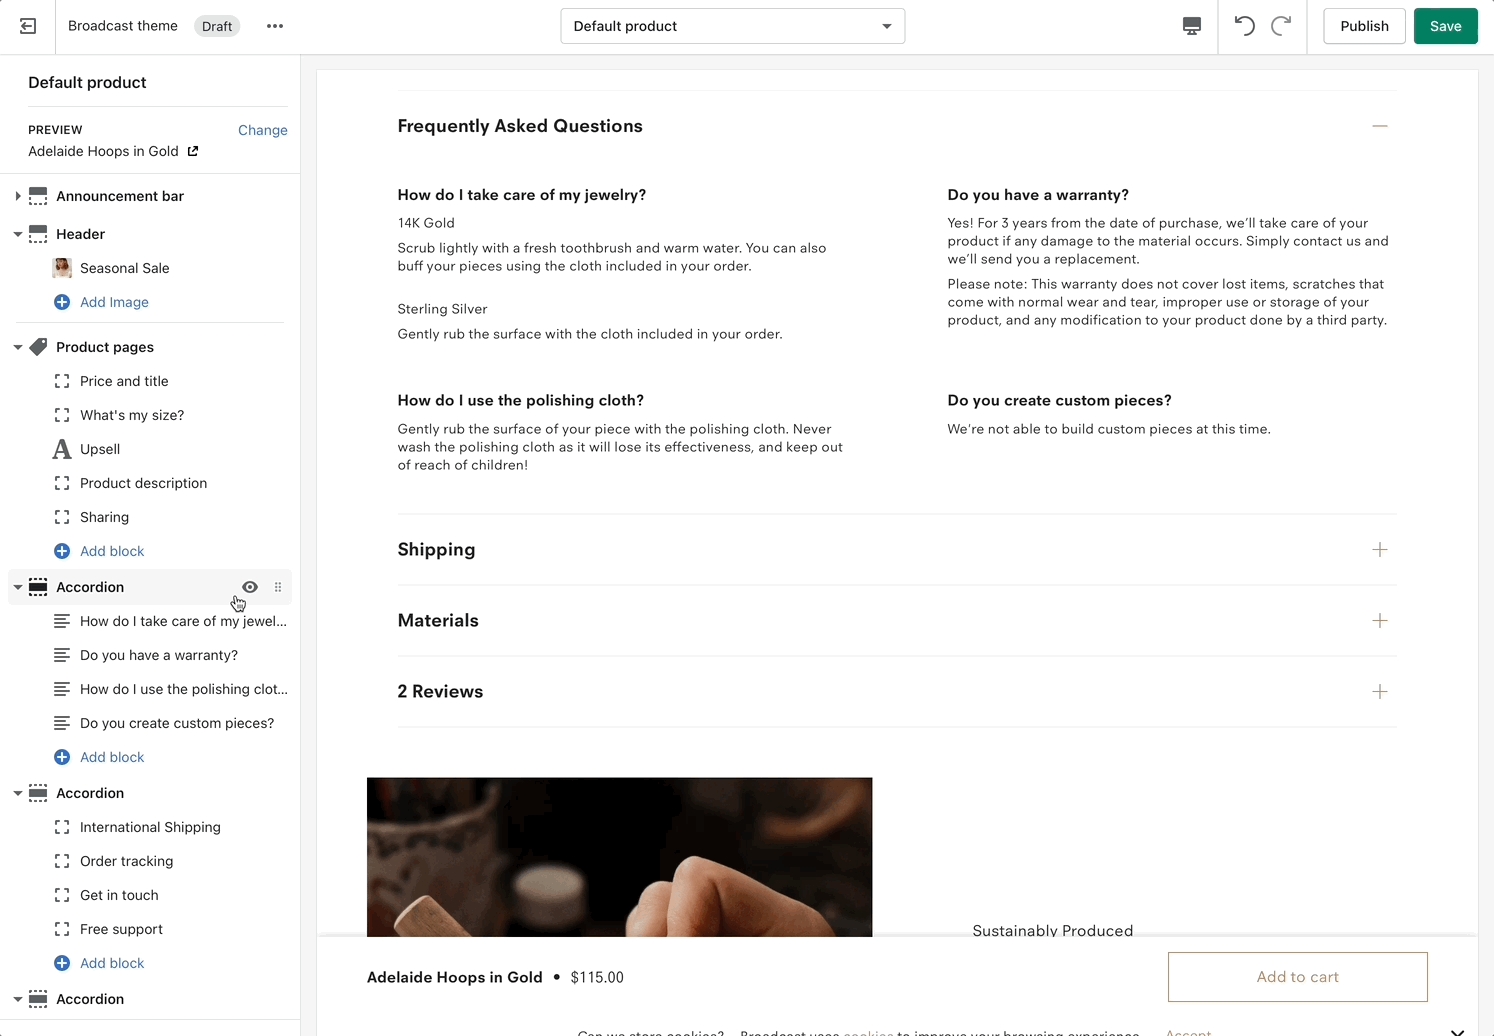This screenshot has height=1036, width=1494.
Task: Select the Product description block
Action: click(x=143, y=483)
